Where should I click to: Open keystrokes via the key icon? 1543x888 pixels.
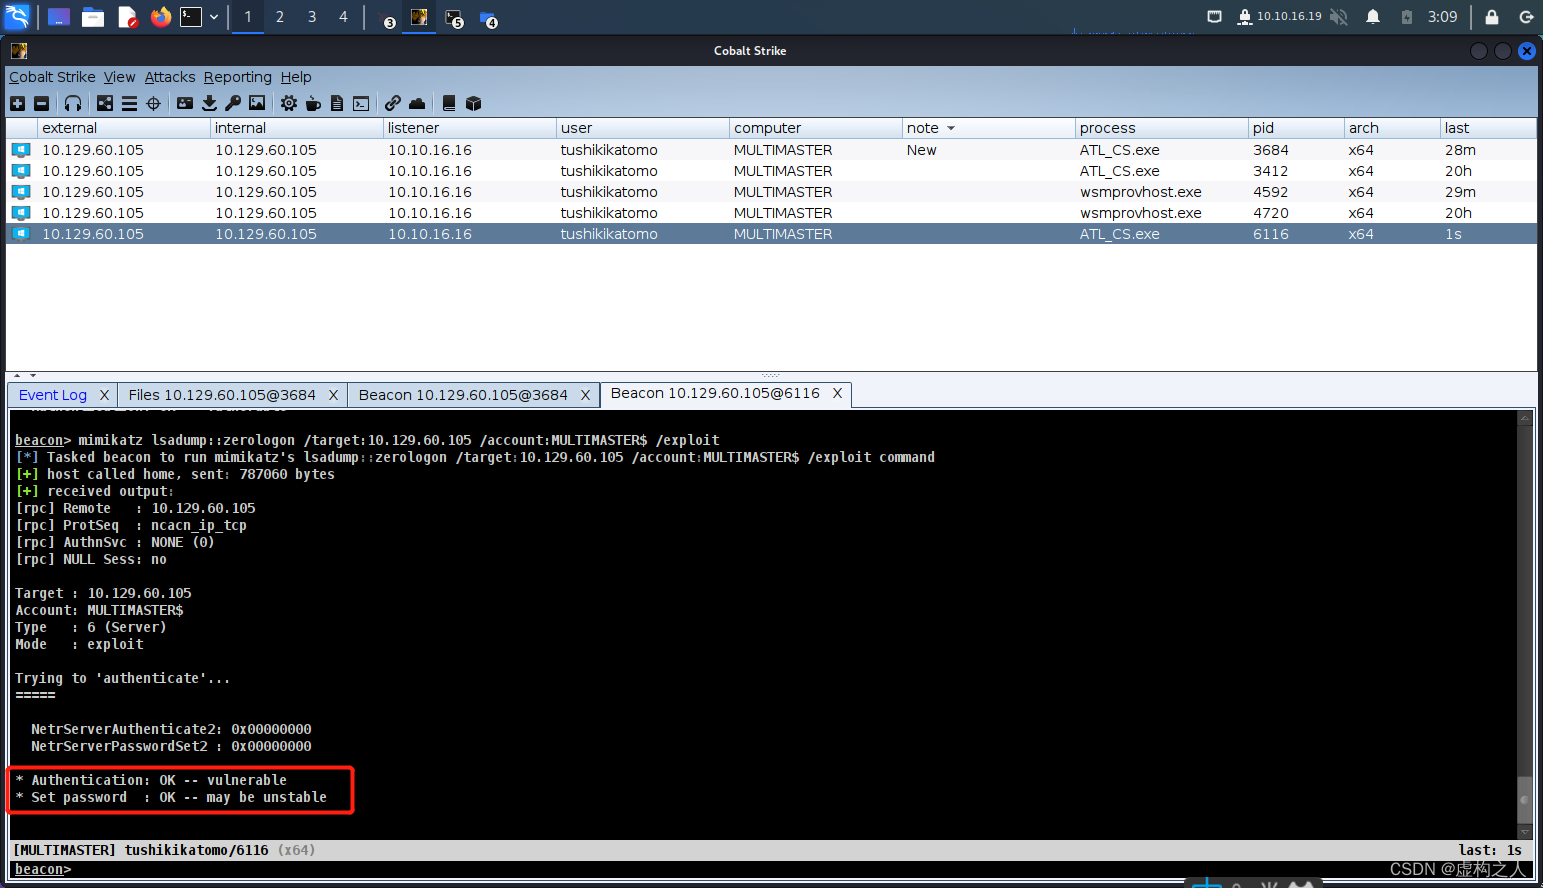pos(233,103)
